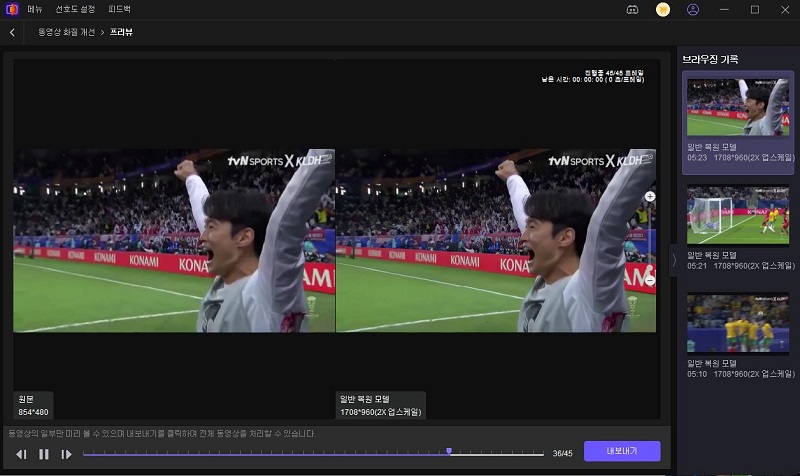Navigate to 동영상 화질 개선 breadcrumb
The image size is (800, 476).
tap(66, 32)
